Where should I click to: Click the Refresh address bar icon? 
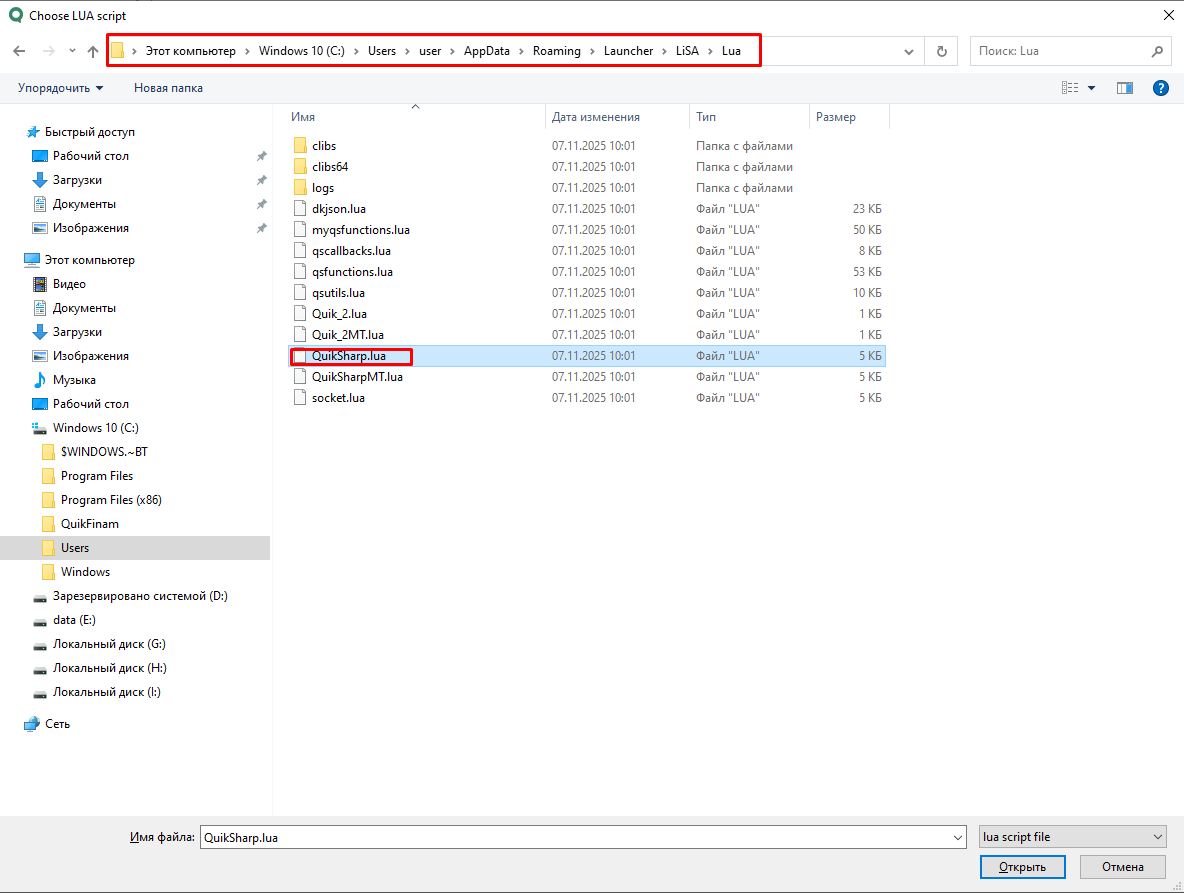941,51
